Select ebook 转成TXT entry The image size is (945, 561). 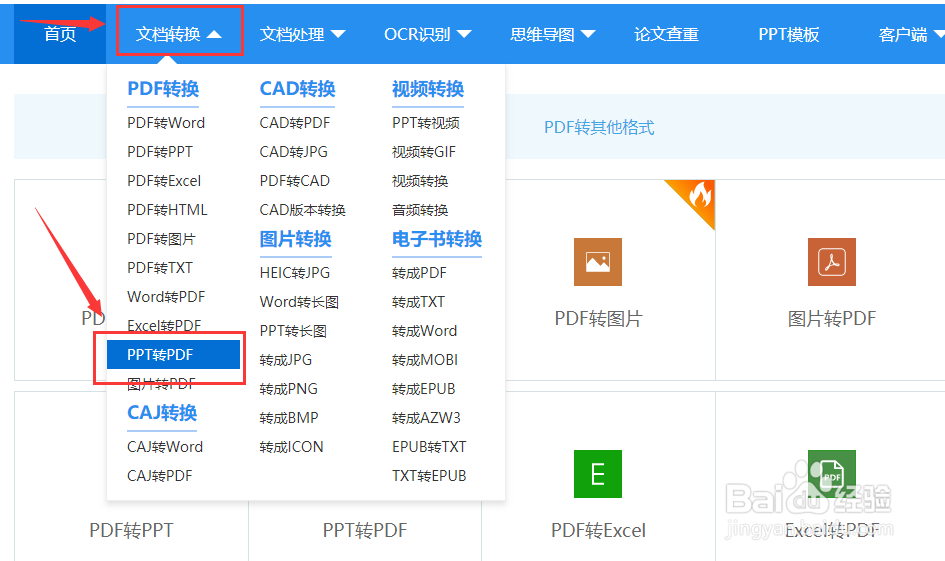pyautogui.click(x=418, y=302)
